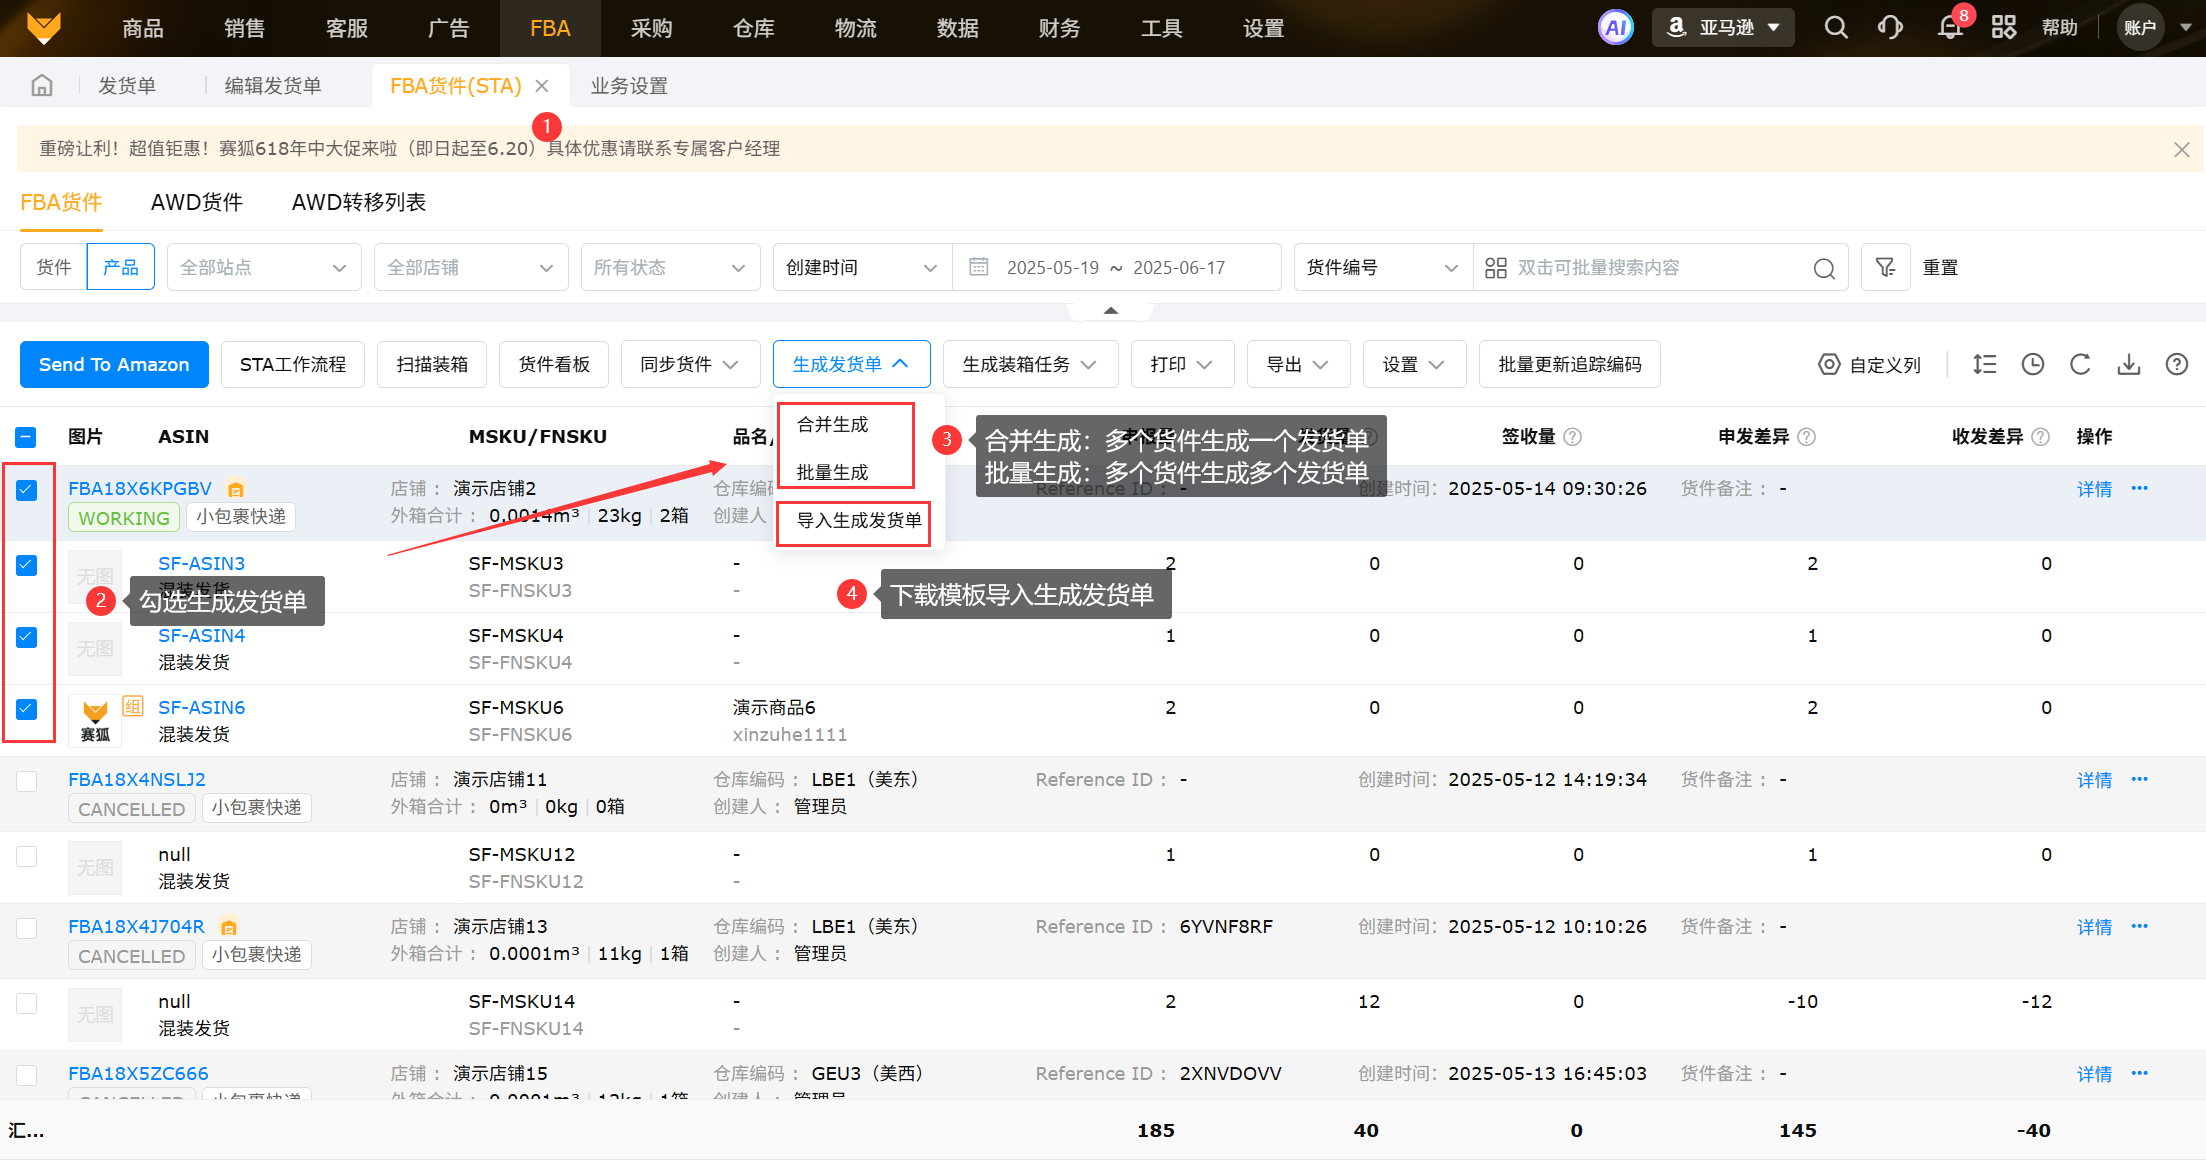Open the apps grid icon
This screenshot has width=2206, height=1161.
click(2004, 28)
